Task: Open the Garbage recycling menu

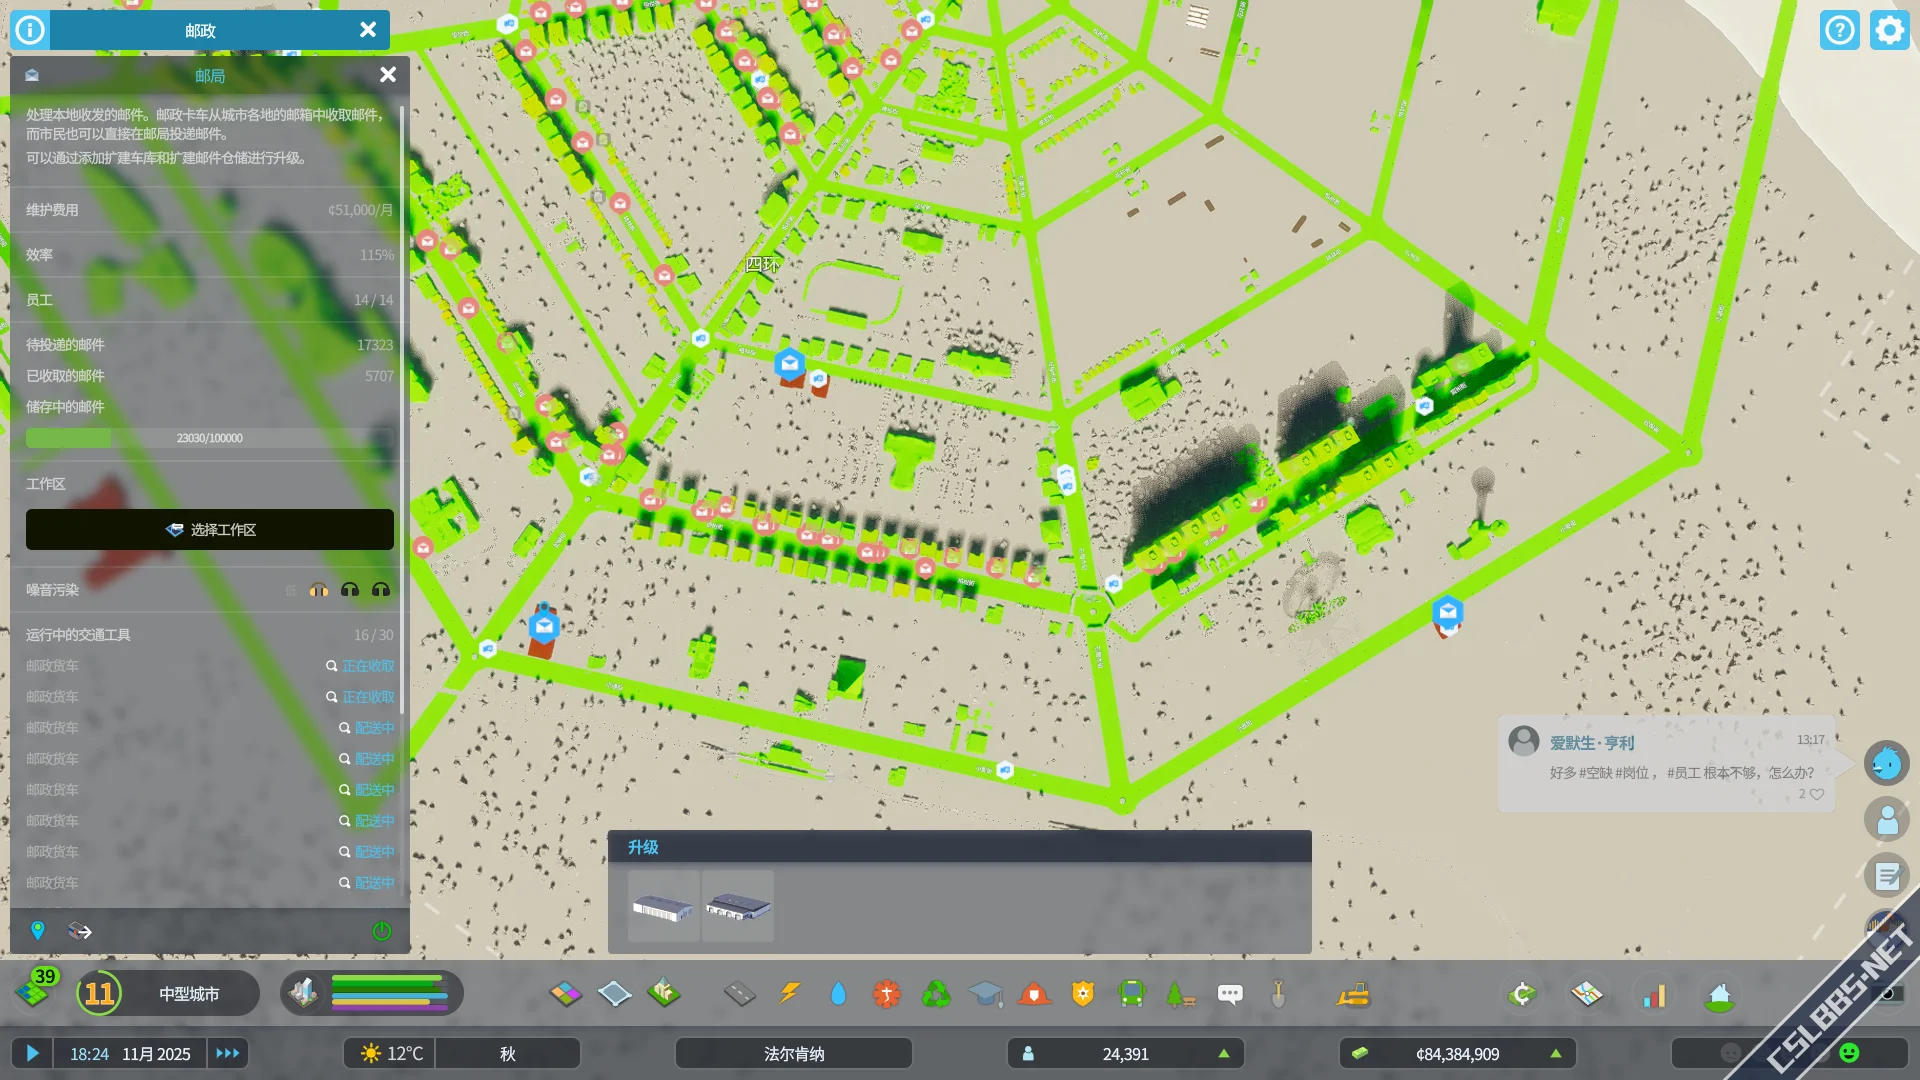Action: [x=936, y=994]
